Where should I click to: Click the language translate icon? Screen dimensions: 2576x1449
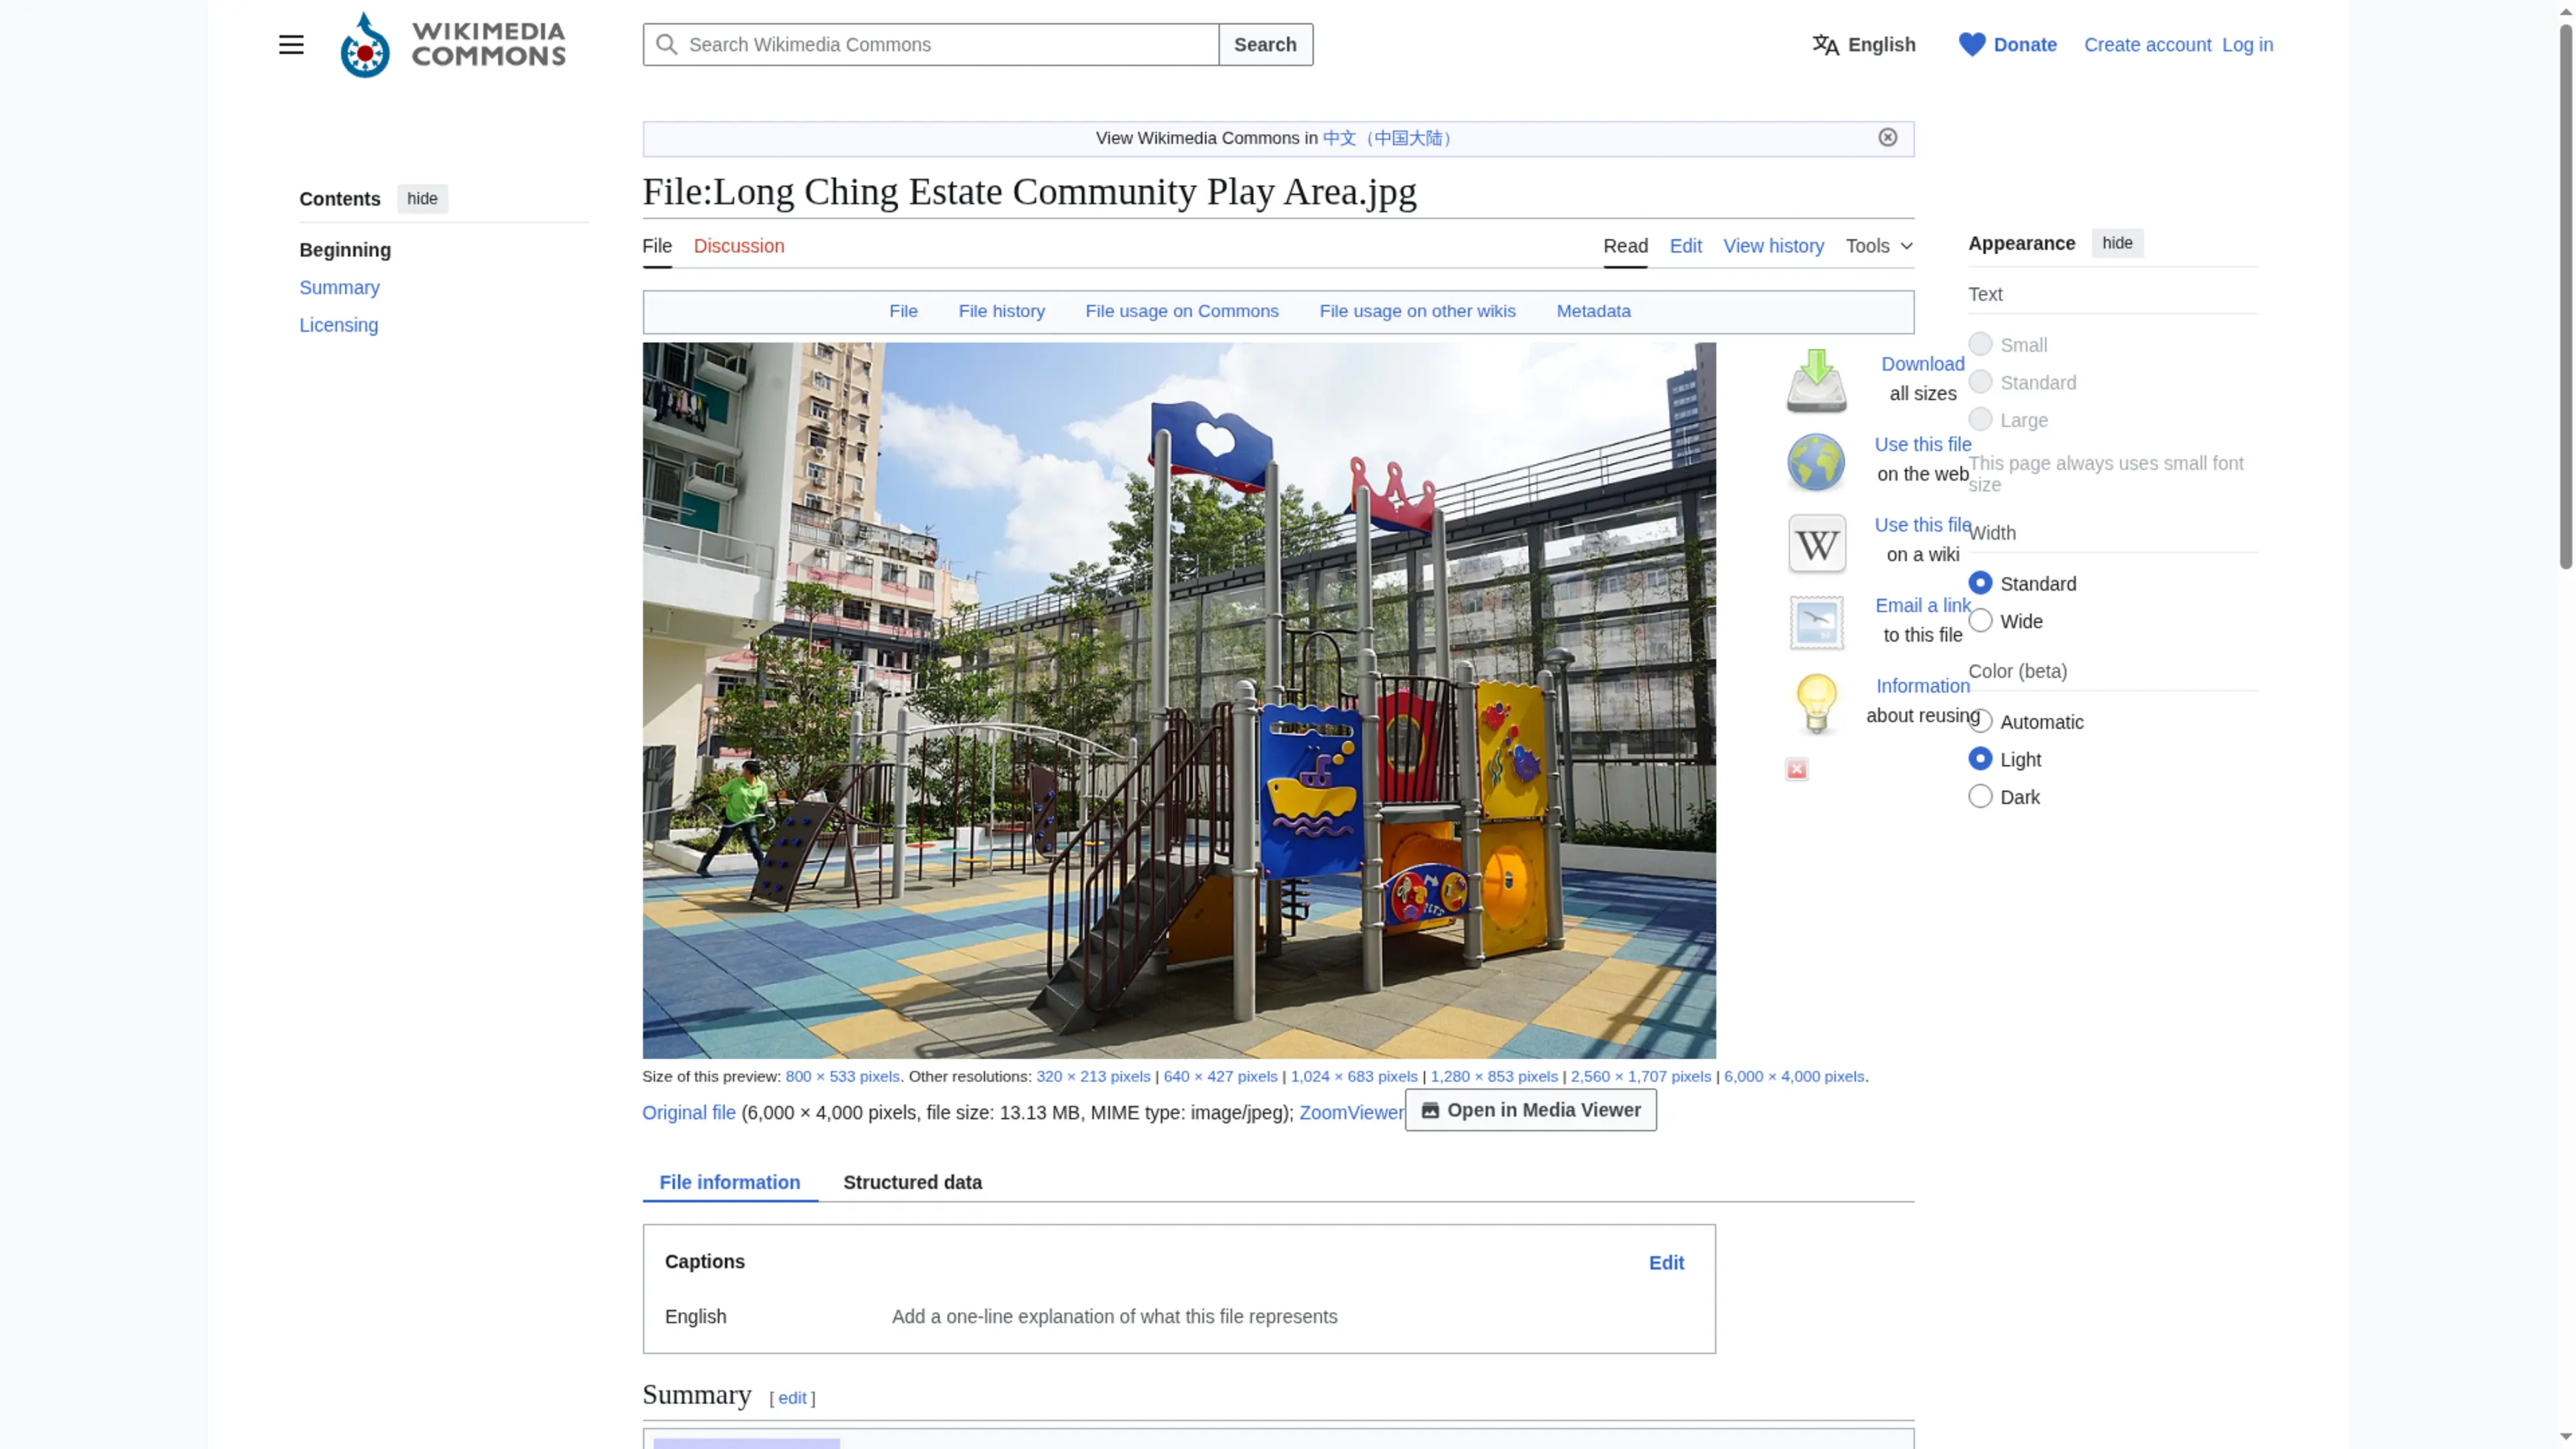[x=1825, y=45]
